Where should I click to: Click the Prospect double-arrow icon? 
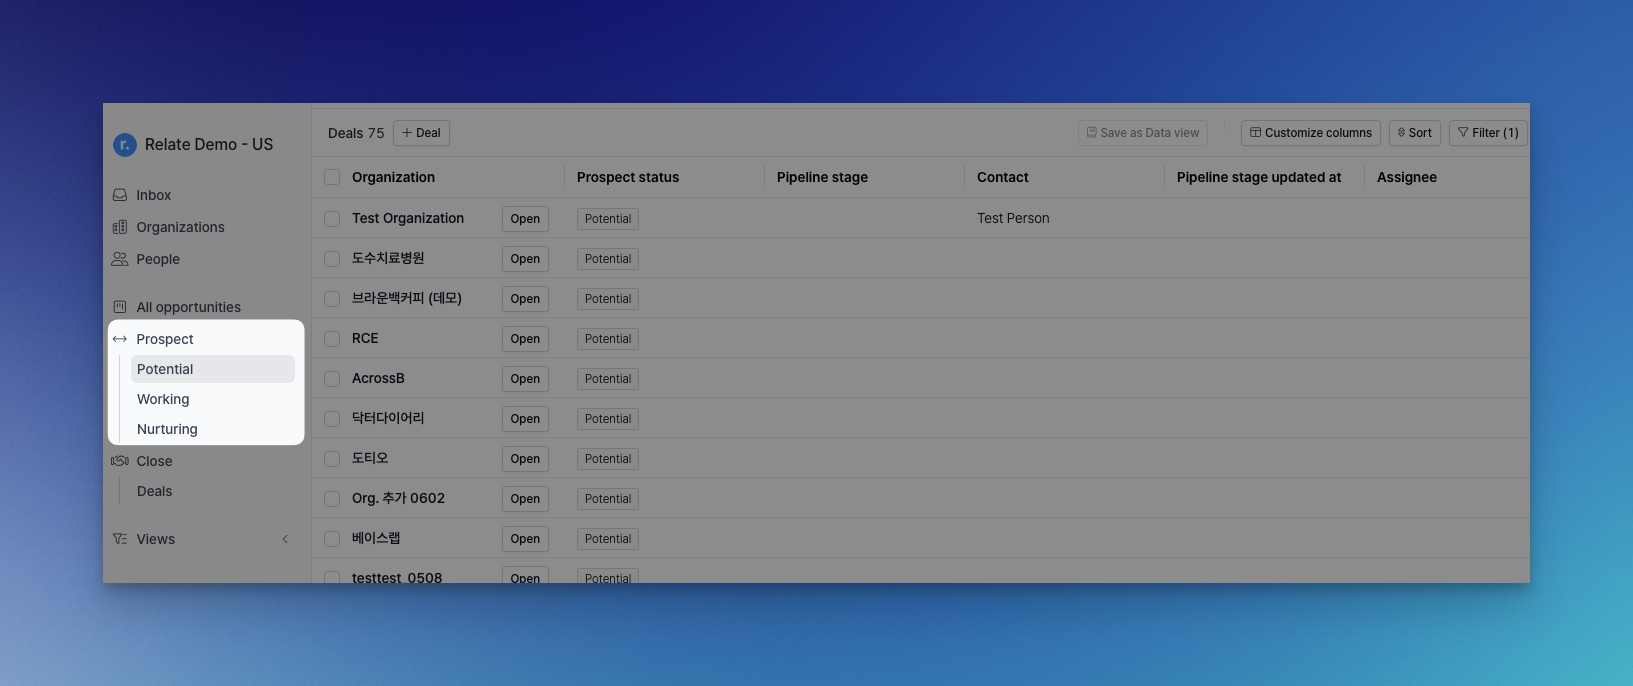[120, 339]
